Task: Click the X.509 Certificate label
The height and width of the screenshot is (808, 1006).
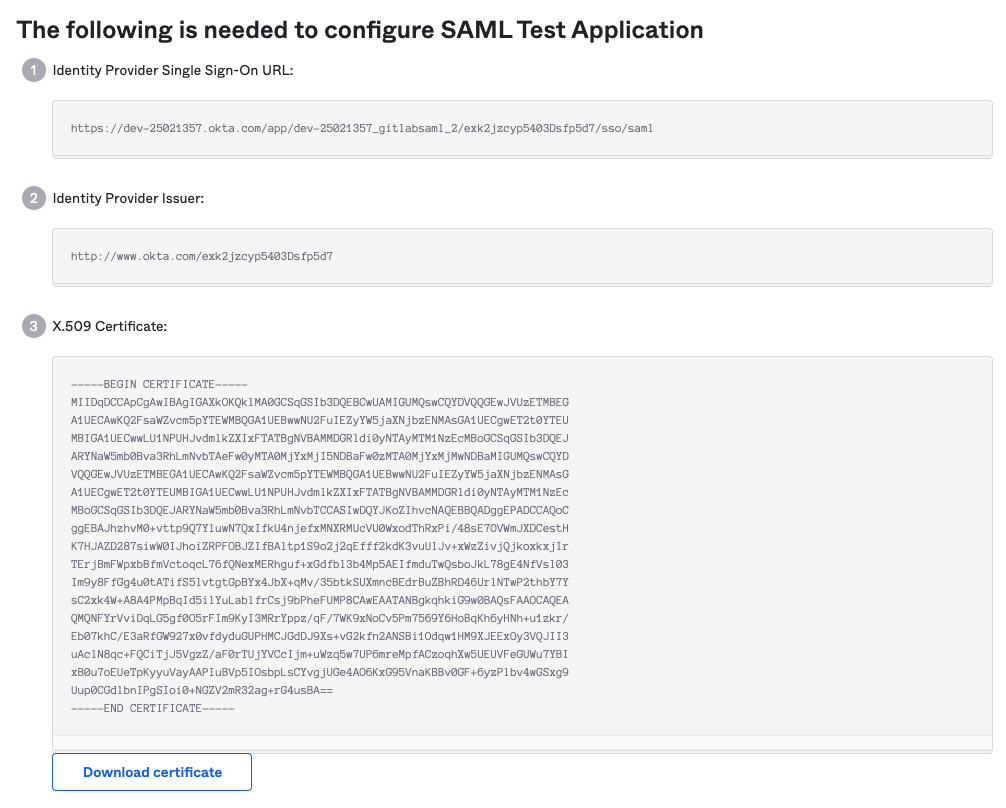Action: [x=110, y=326]
